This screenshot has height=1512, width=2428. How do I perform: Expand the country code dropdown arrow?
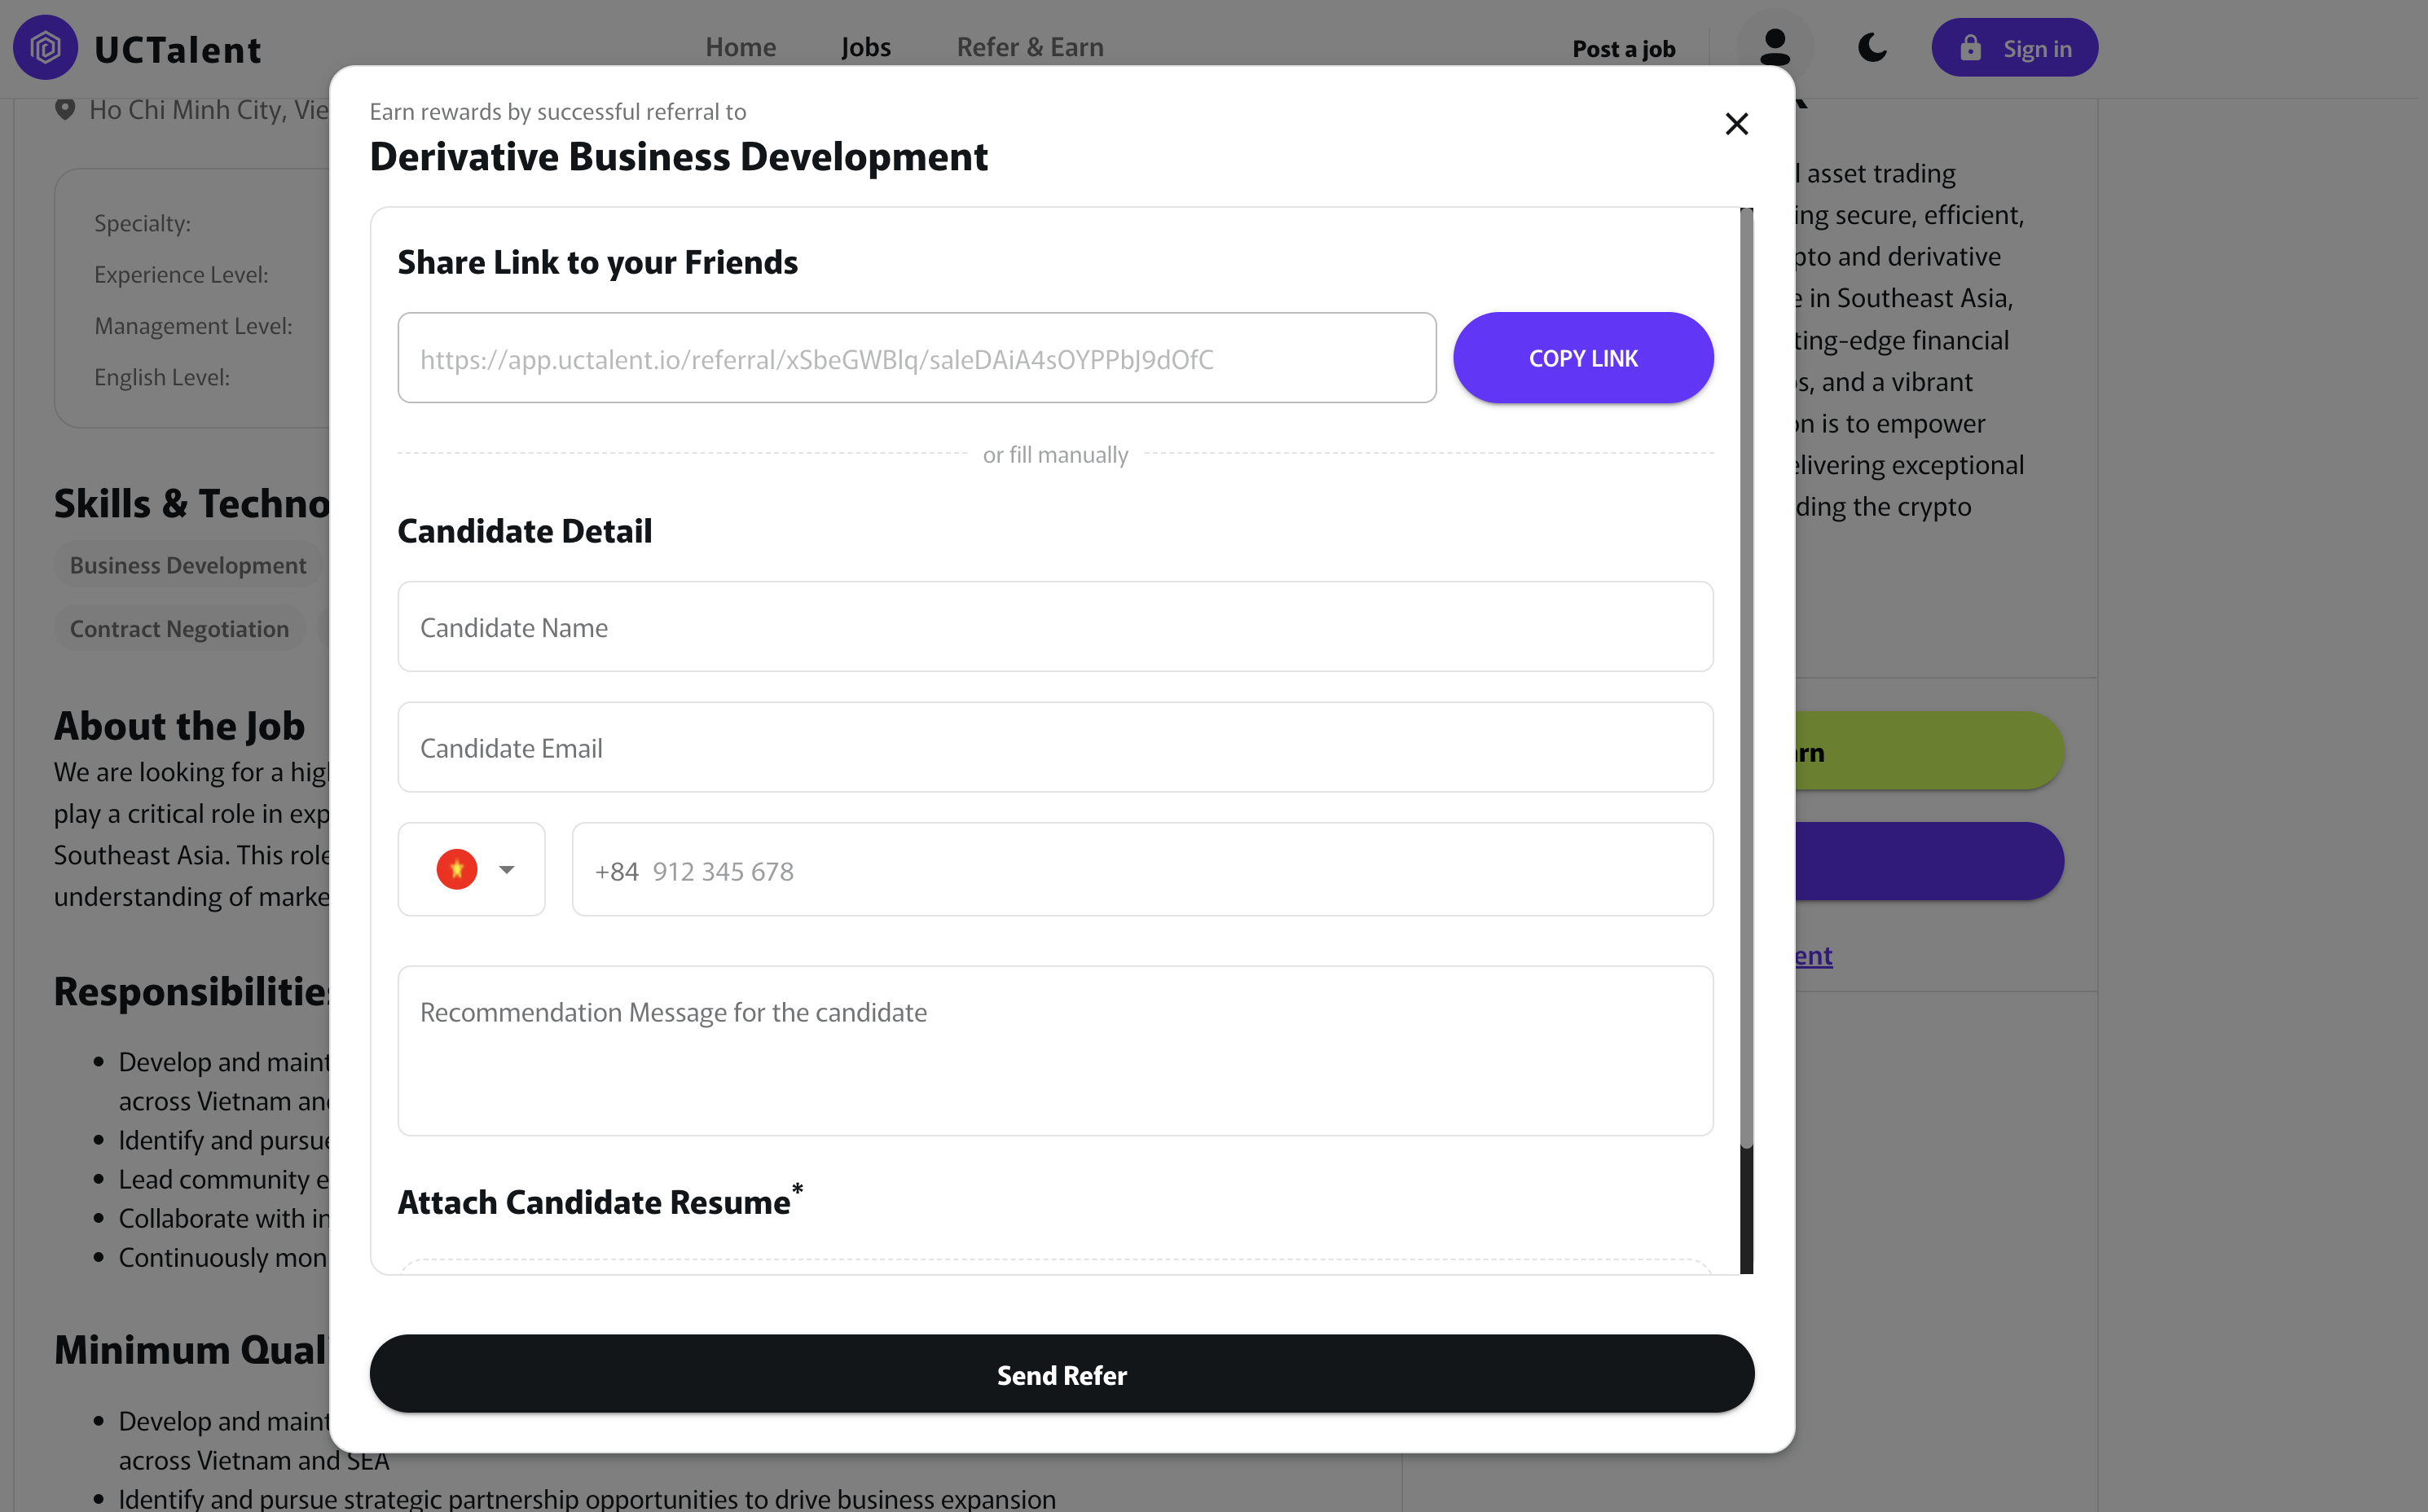click(507, 869)
